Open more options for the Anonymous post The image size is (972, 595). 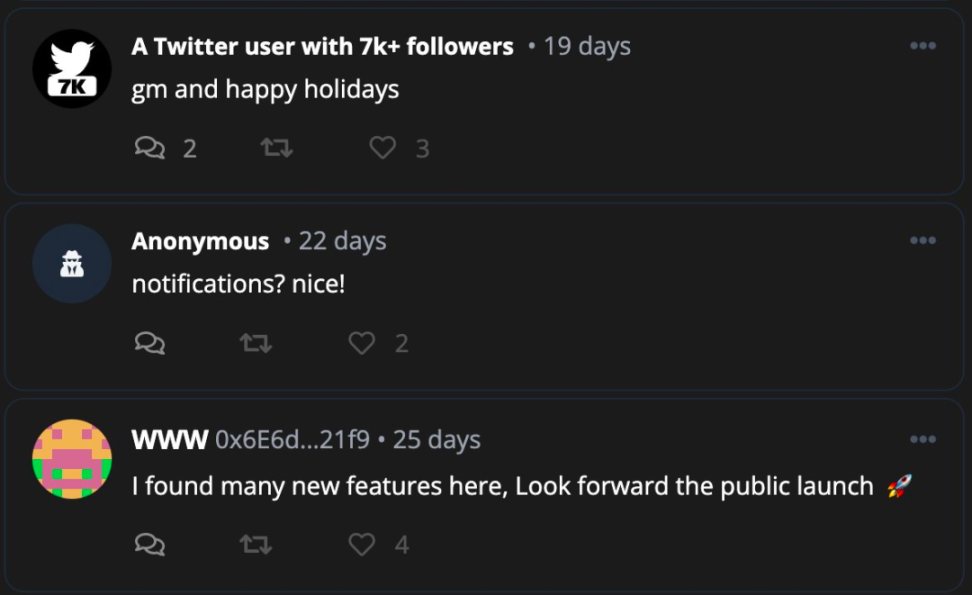tap(923, 240)
